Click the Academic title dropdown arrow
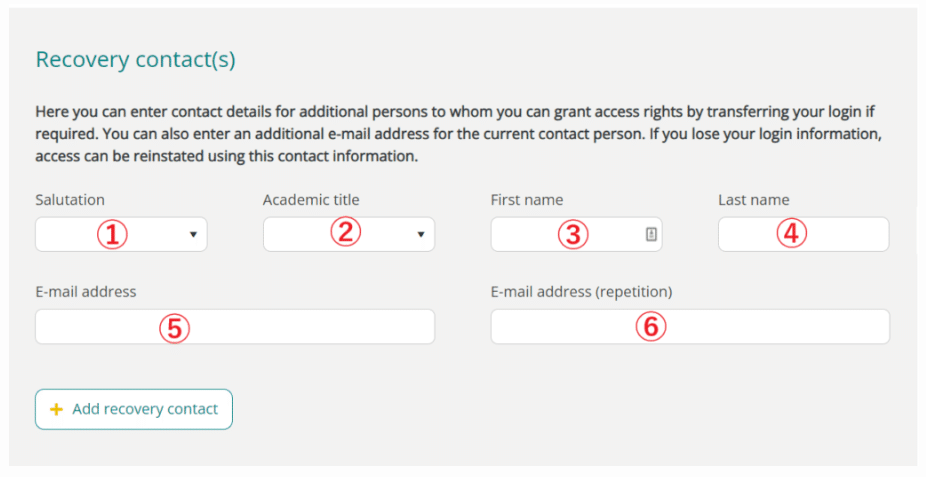Viewport: 926px width, 477px height. (x=421, y=234)
